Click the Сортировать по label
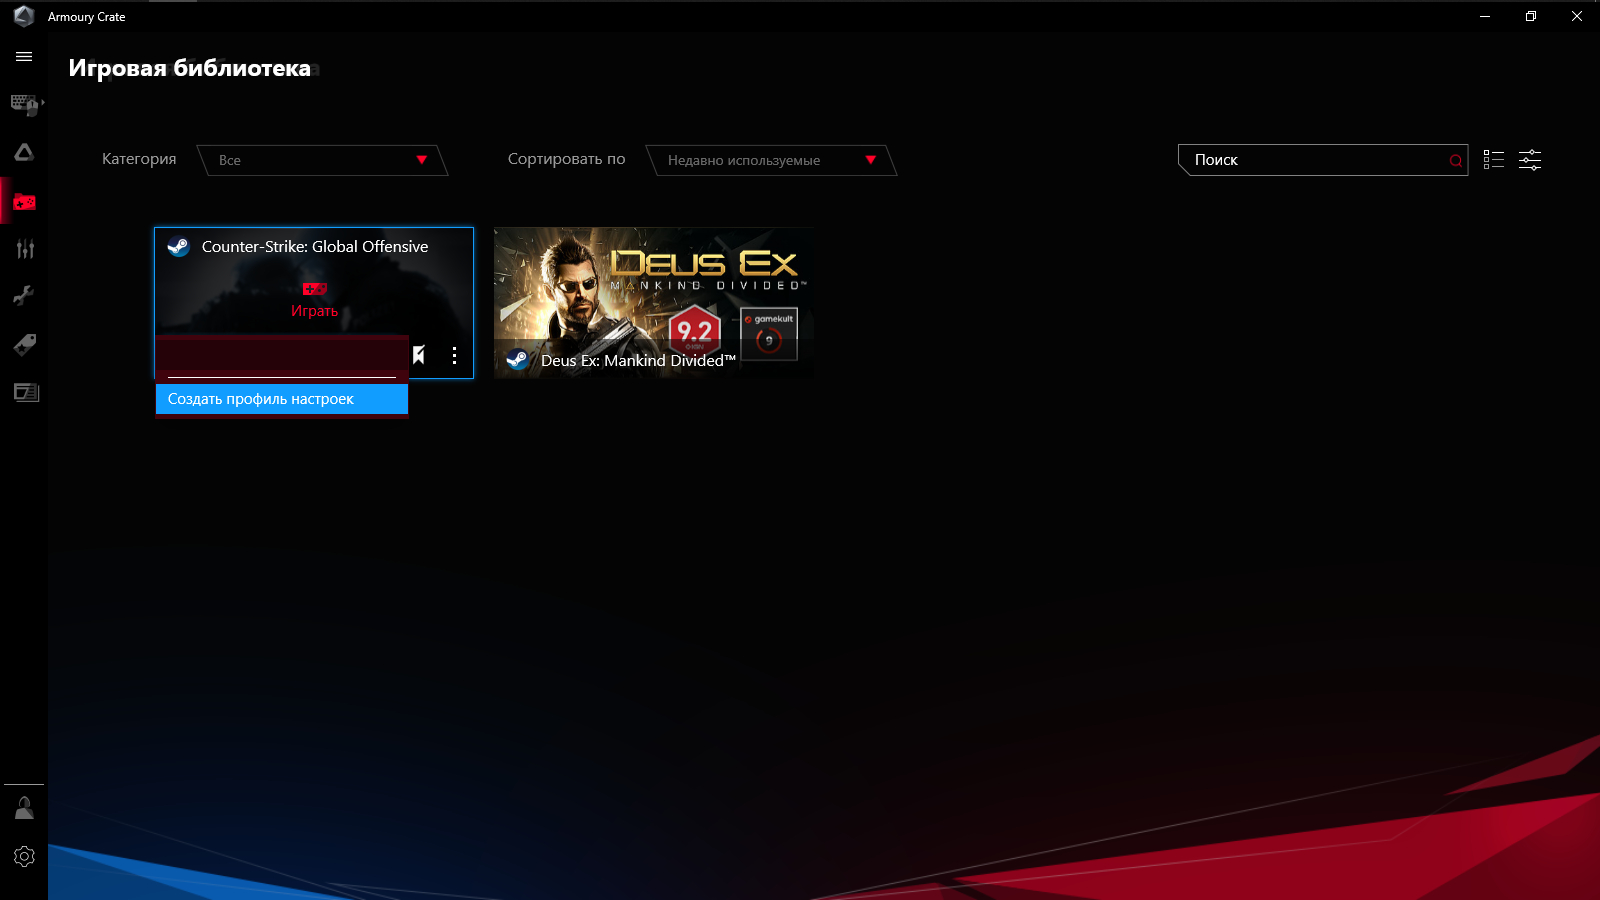The height and width of the screenshot is (900, 1600). pyautogui.click(x=567, y=159)
